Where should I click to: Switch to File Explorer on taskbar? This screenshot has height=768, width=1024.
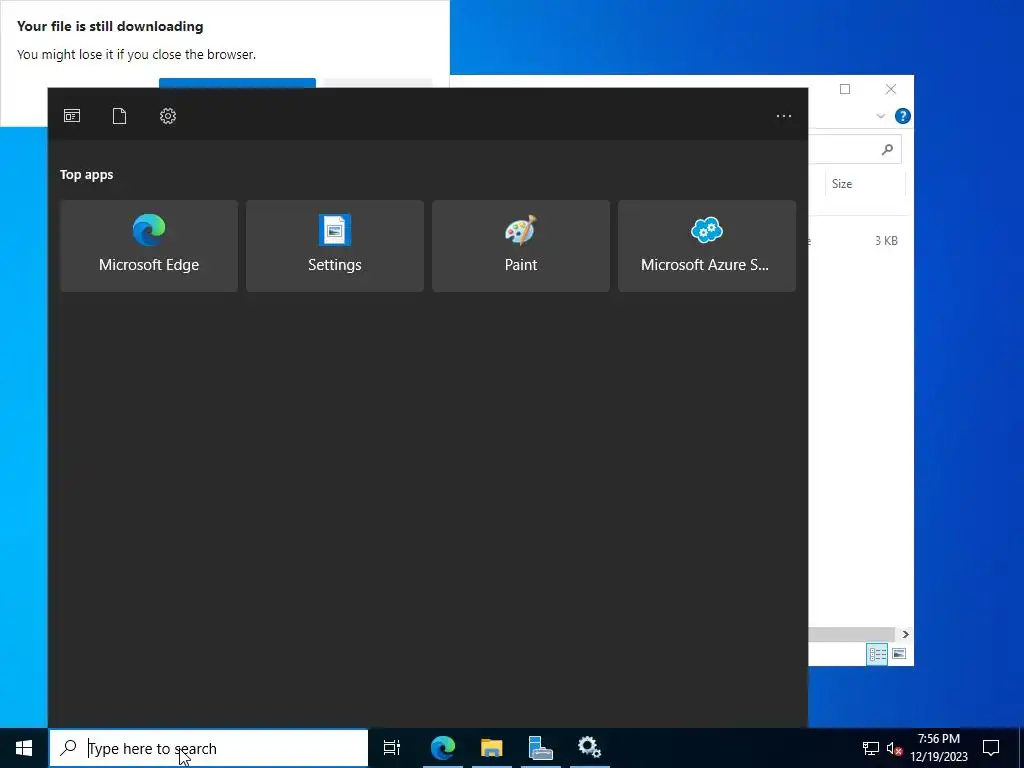492,748
